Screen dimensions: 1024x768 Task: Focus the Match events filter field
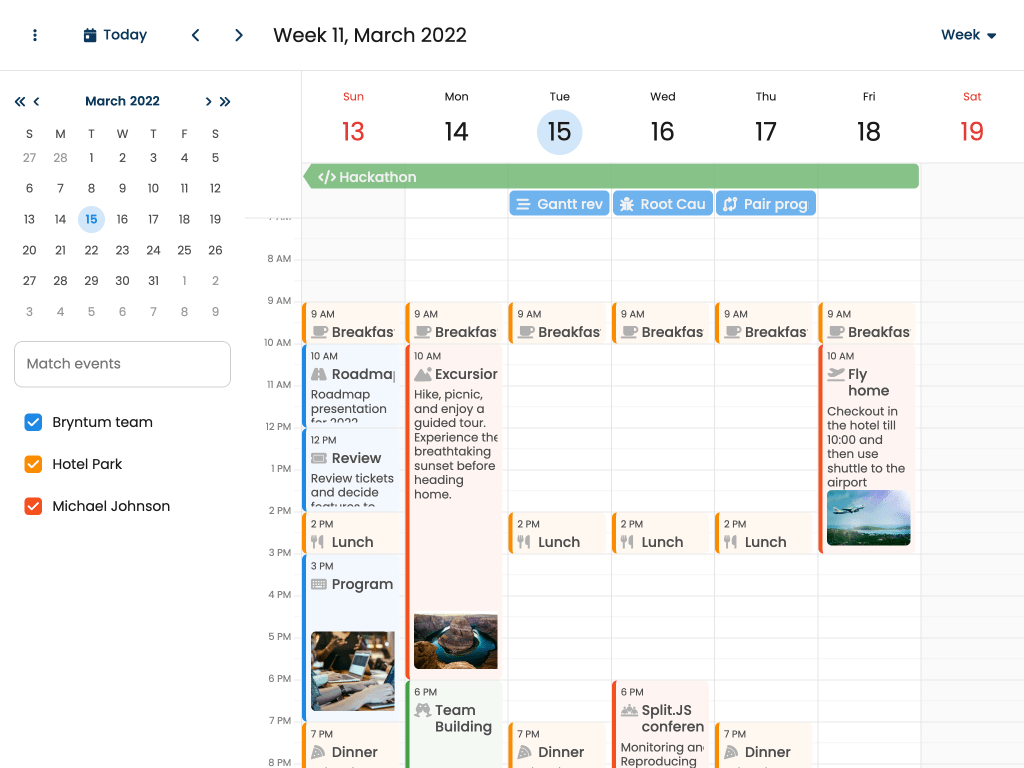122,364
